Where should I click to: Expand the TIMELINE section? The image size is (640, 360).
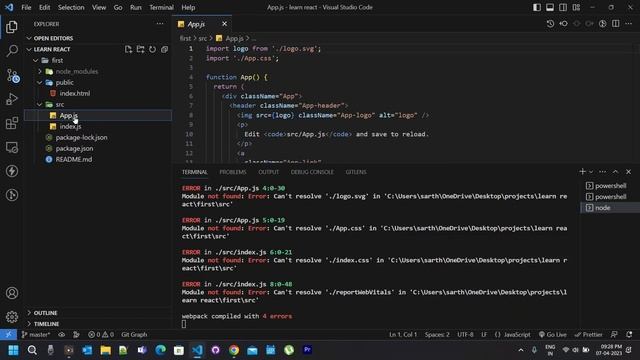[x=29, y=324]
